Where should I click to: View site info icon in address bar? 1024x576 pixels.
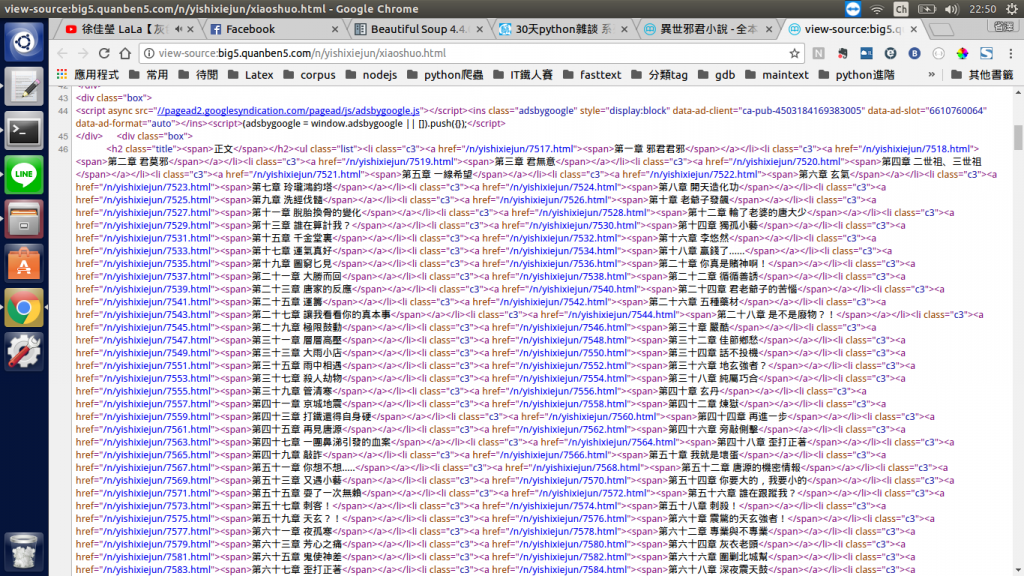coord(149,54)
